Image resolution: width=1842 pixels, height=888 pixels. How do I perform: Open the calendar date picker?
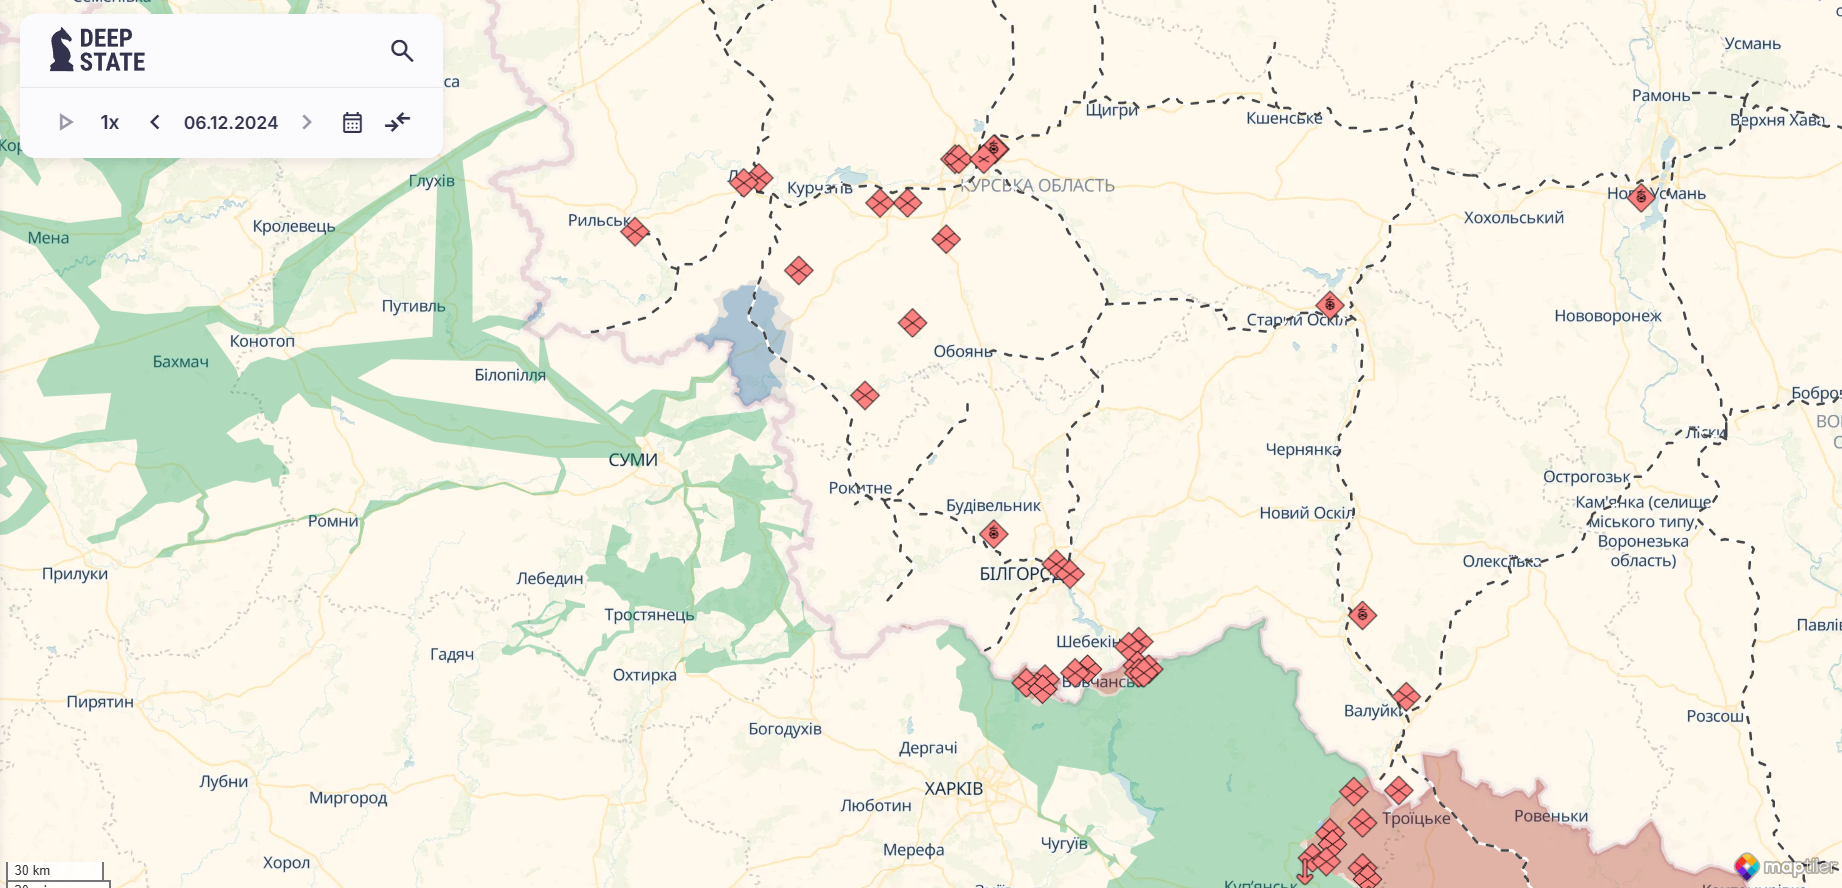pyautogui.click(x=352, y=122)
